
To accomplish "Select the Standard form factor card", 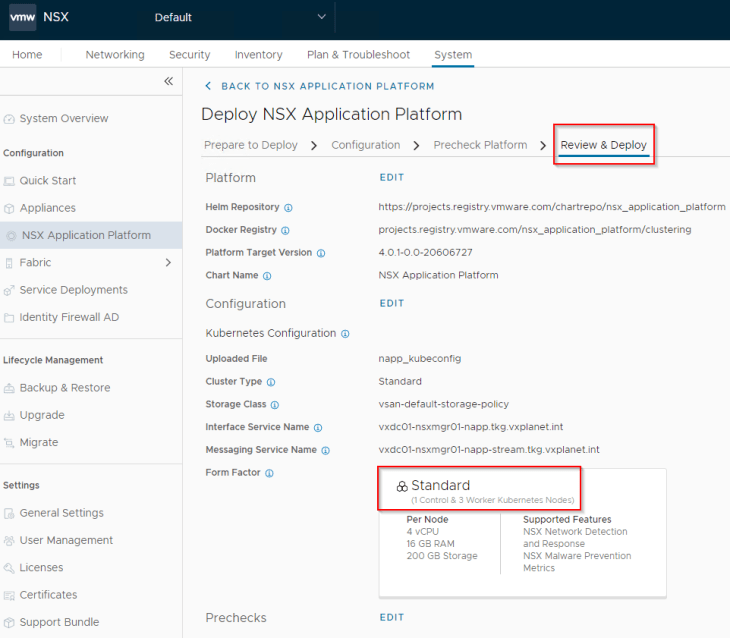I will [522, 533].
